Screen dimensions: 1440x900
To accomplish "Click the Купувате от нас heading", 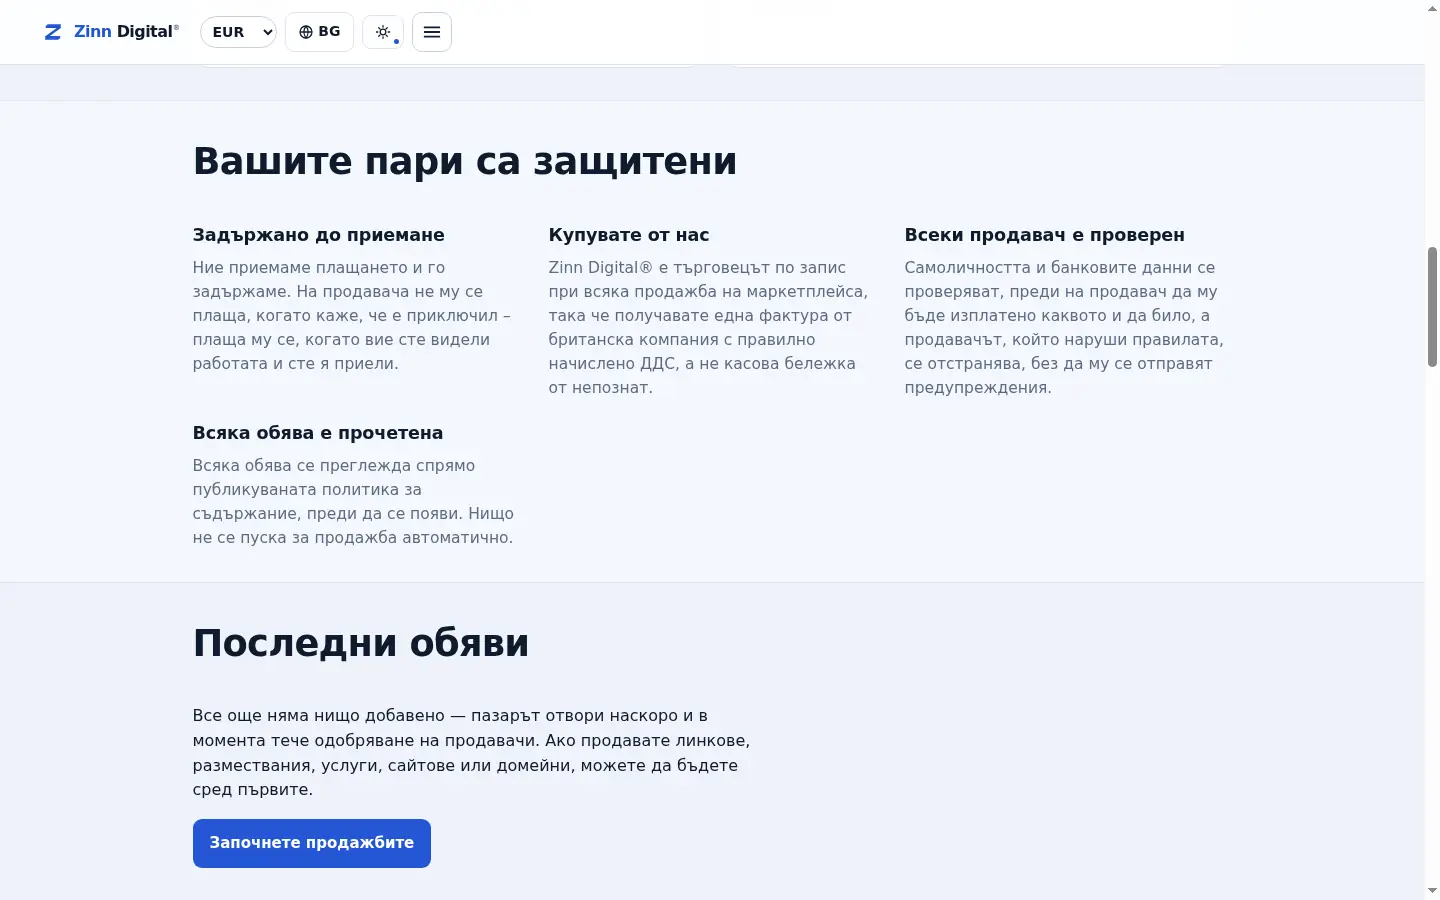I will coord(629,235).
